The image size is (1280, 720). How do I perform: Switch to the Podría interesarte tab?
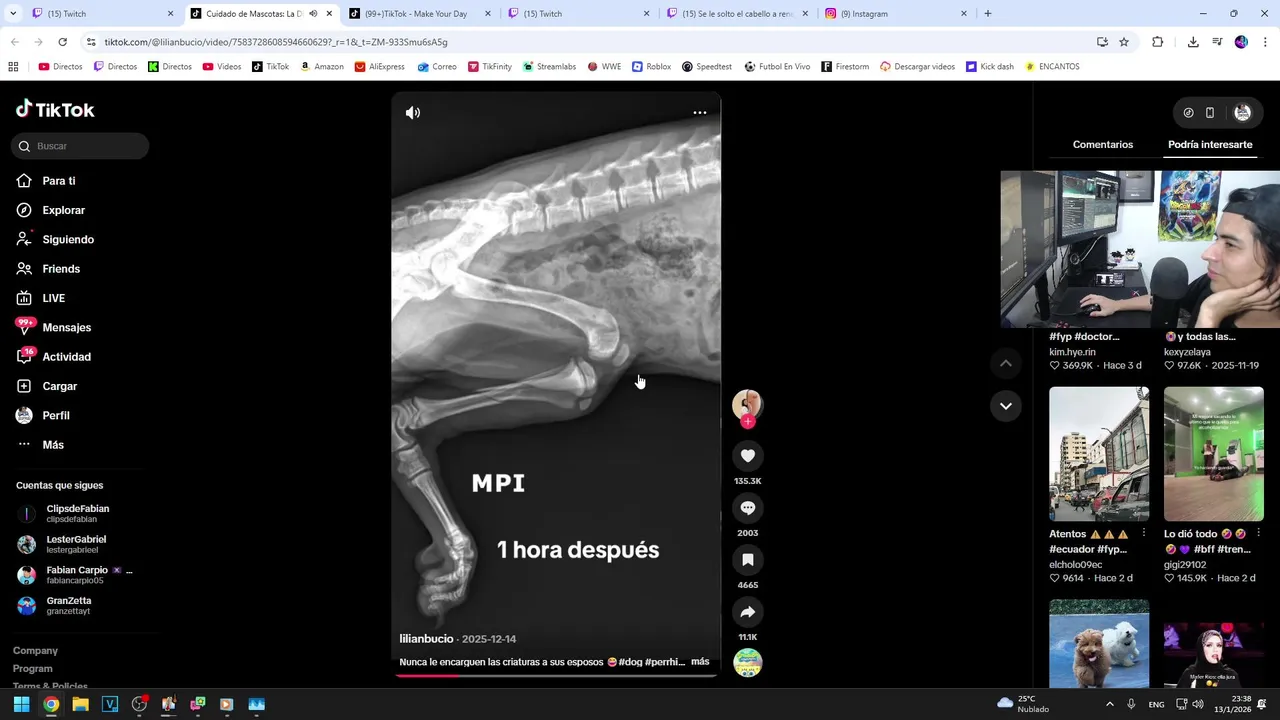point(1210,145)
